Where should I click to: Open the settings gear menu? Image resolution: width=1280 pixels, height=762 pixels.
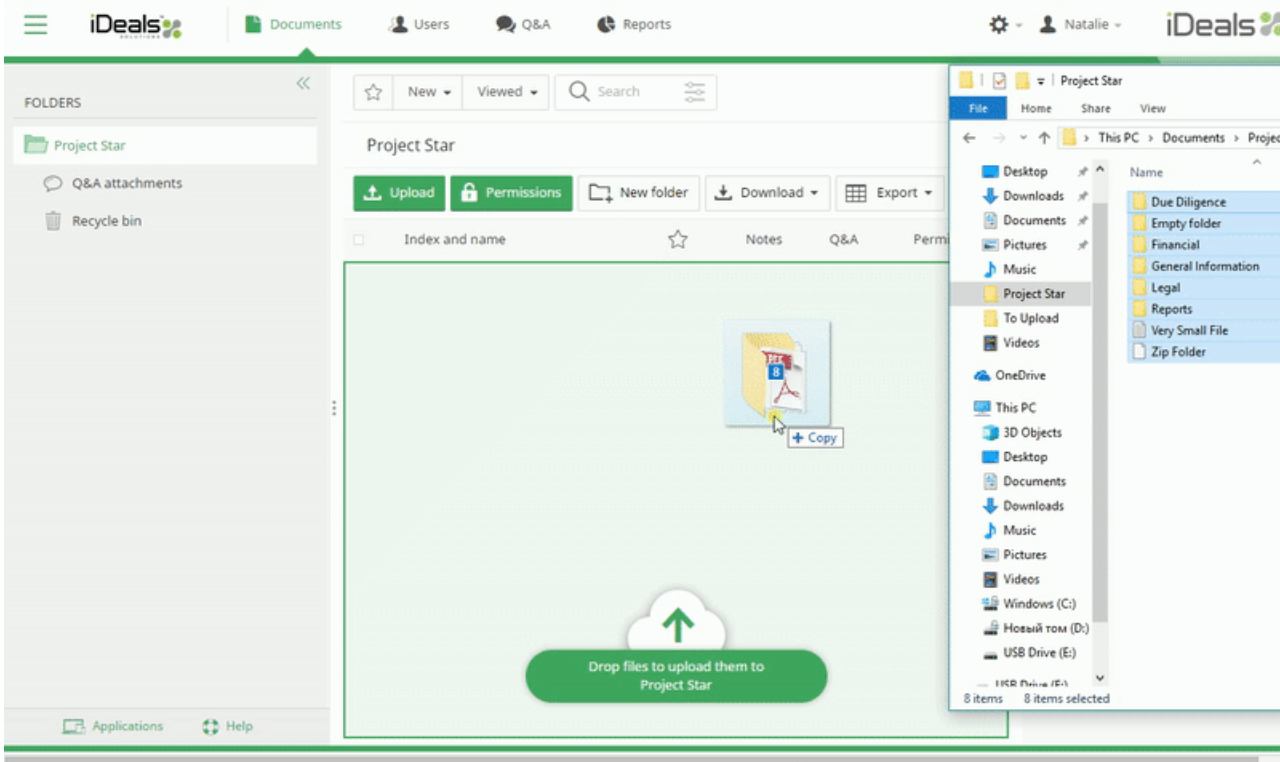tap(997, 23)
